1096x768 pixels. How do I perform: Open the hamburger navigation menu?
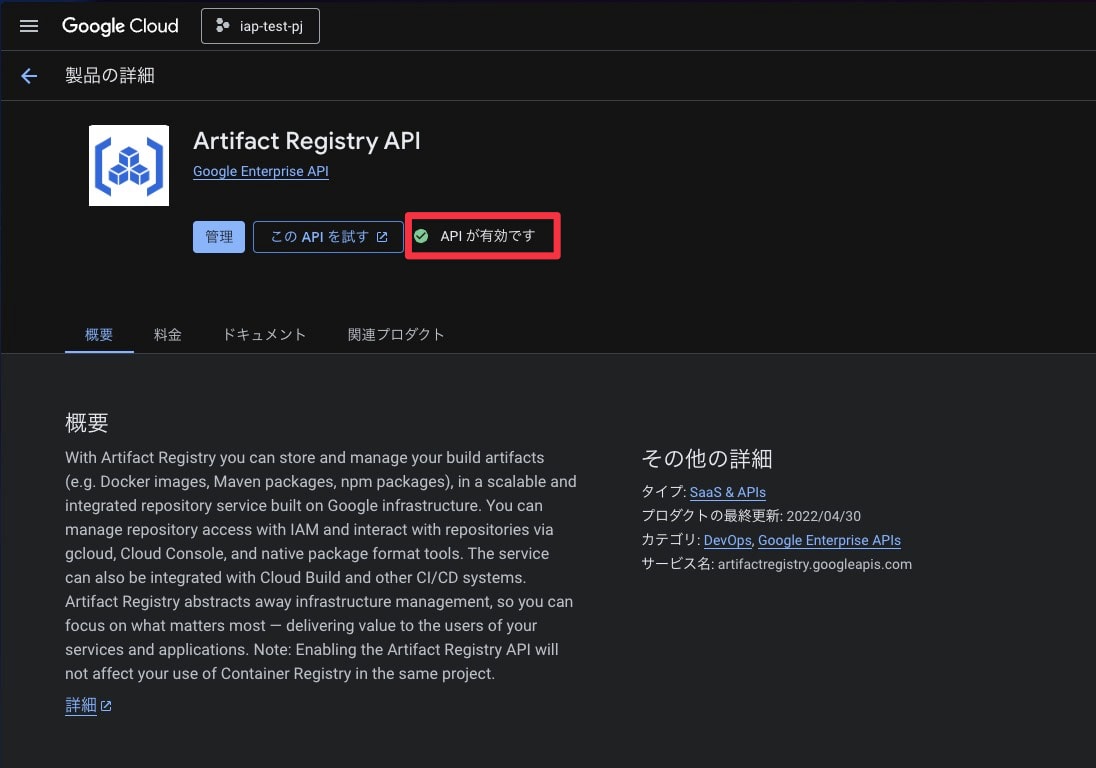pyautogui.click(x=29, y=27)
